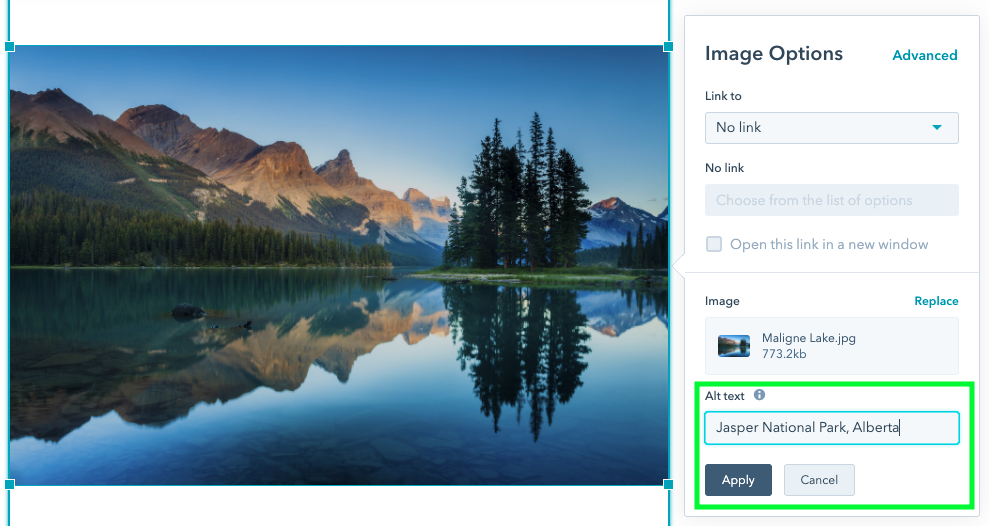Select the mountain lake image on the canvas
Screen dimensions: 989x526
tap(338, 265)
